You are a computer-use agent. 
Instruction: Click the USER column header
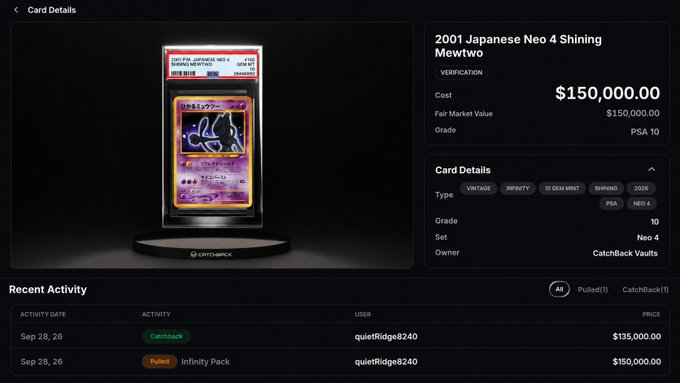363,314
